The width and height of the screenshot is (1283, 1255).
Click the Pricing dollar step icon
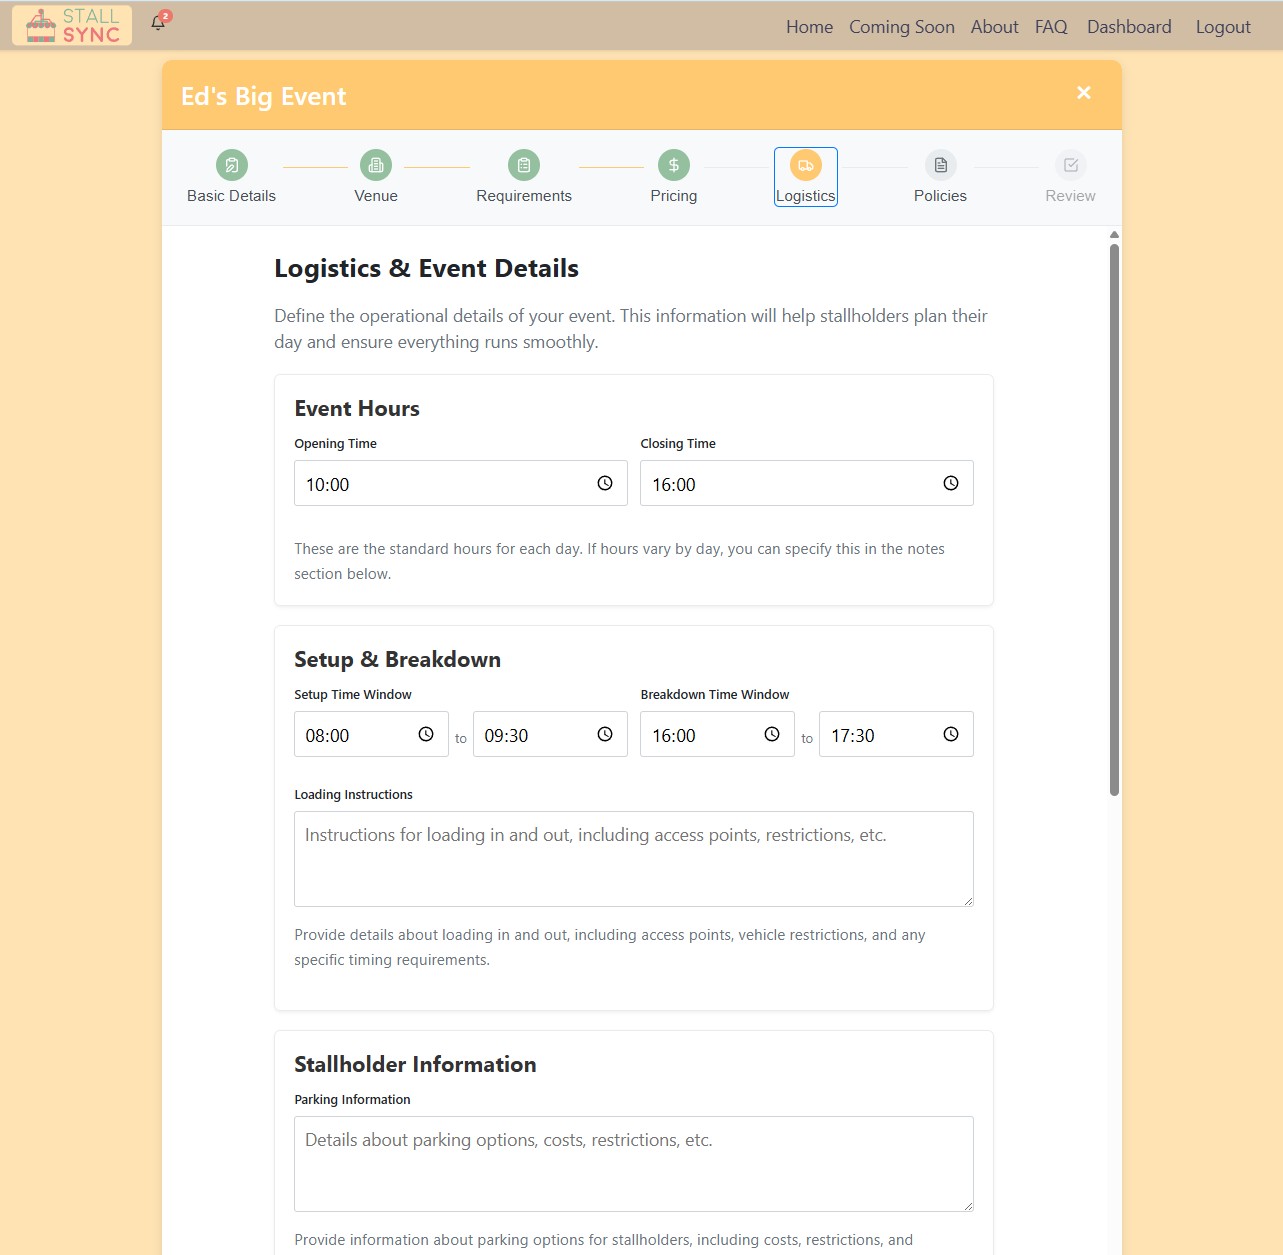674,165
